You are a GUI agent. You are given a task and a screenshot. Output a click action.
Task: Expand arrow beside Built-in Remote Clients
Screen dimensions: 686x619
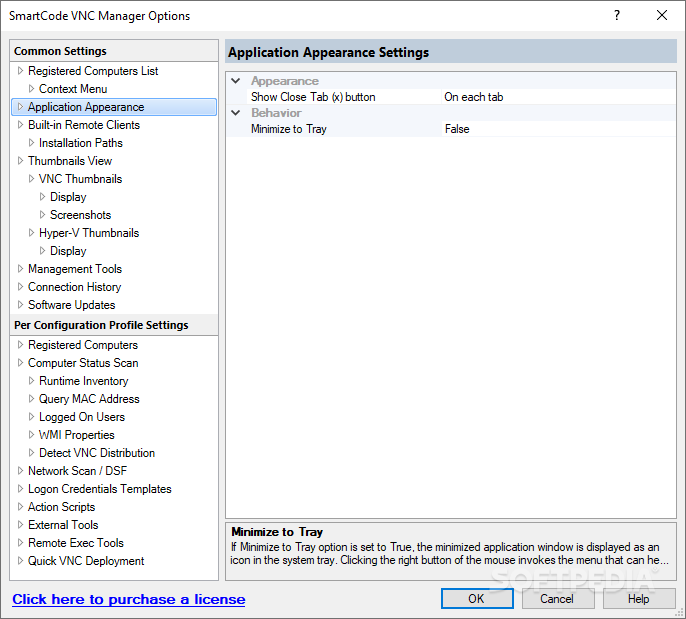pyautogui.click(x=20, y=125)
